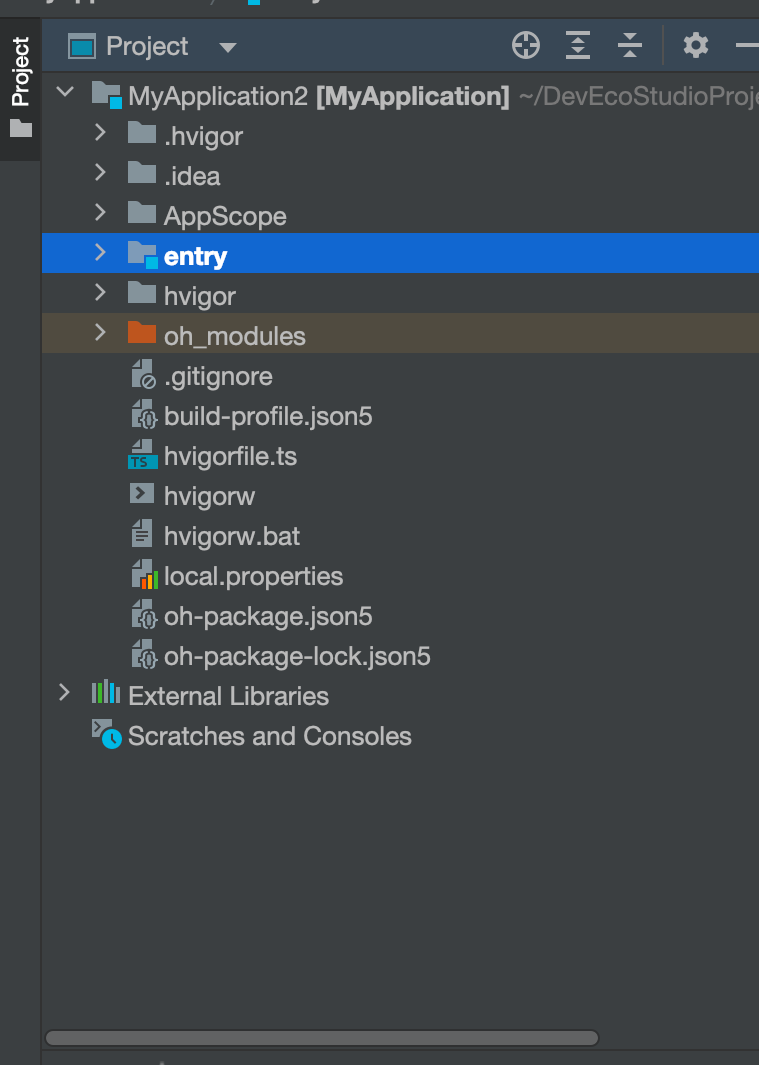Image resolution: width=759 pixels, height=1065 pixels.
Task: Select the build-profile.json5 file
Action: tap(268, 417)
